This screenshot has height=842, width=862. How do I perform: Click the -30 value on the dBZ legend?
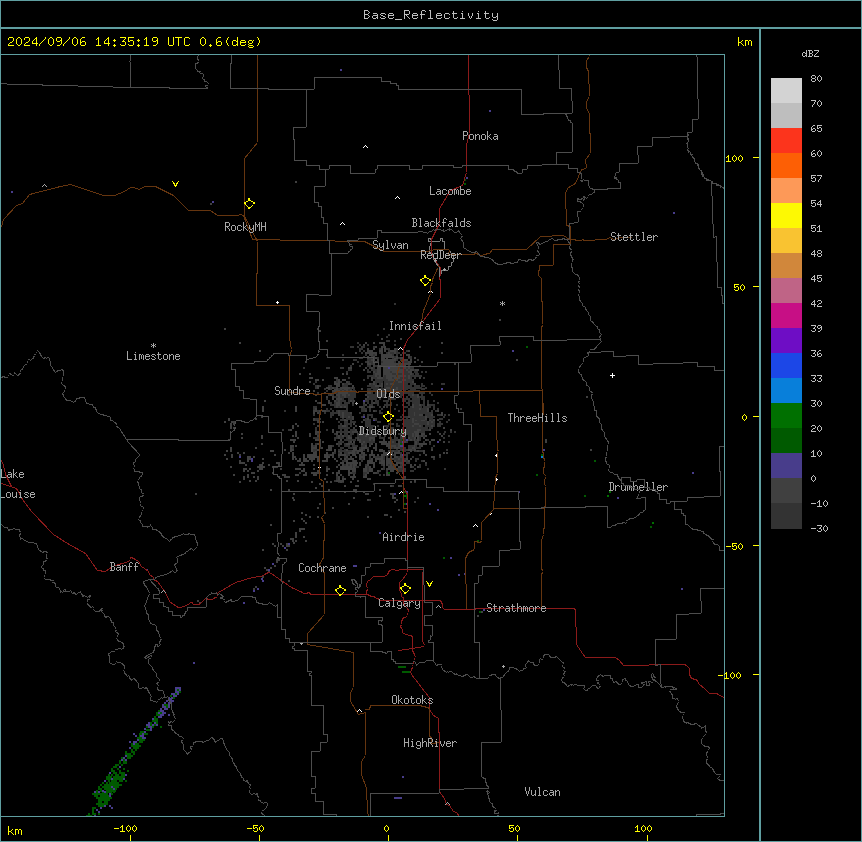[819, 528]
